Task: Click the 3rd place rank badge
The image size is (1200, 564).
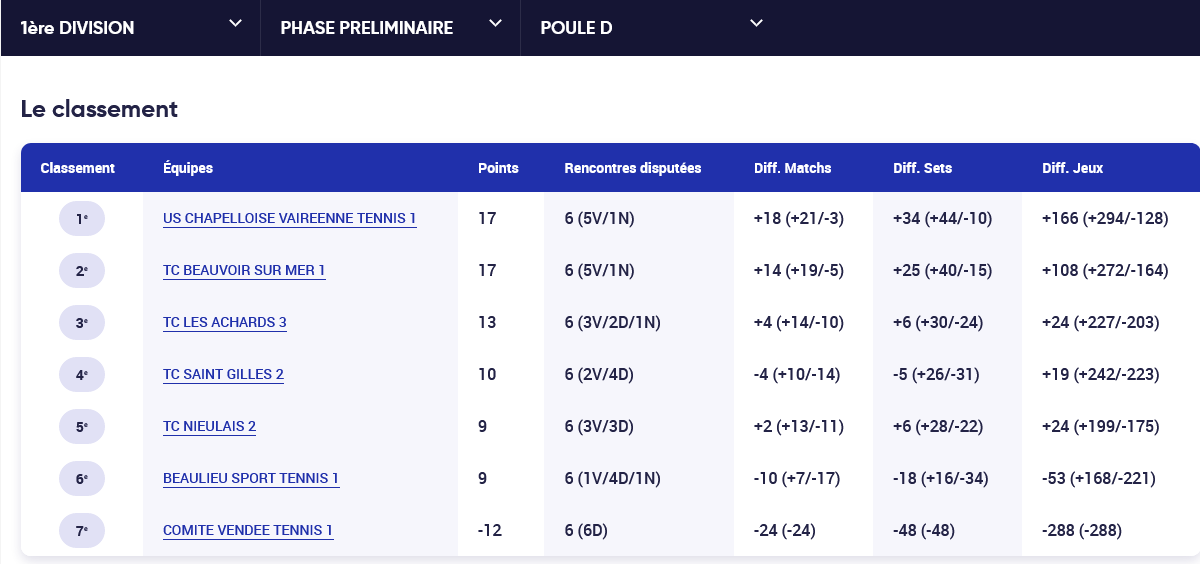Action: tap(82, 322)
